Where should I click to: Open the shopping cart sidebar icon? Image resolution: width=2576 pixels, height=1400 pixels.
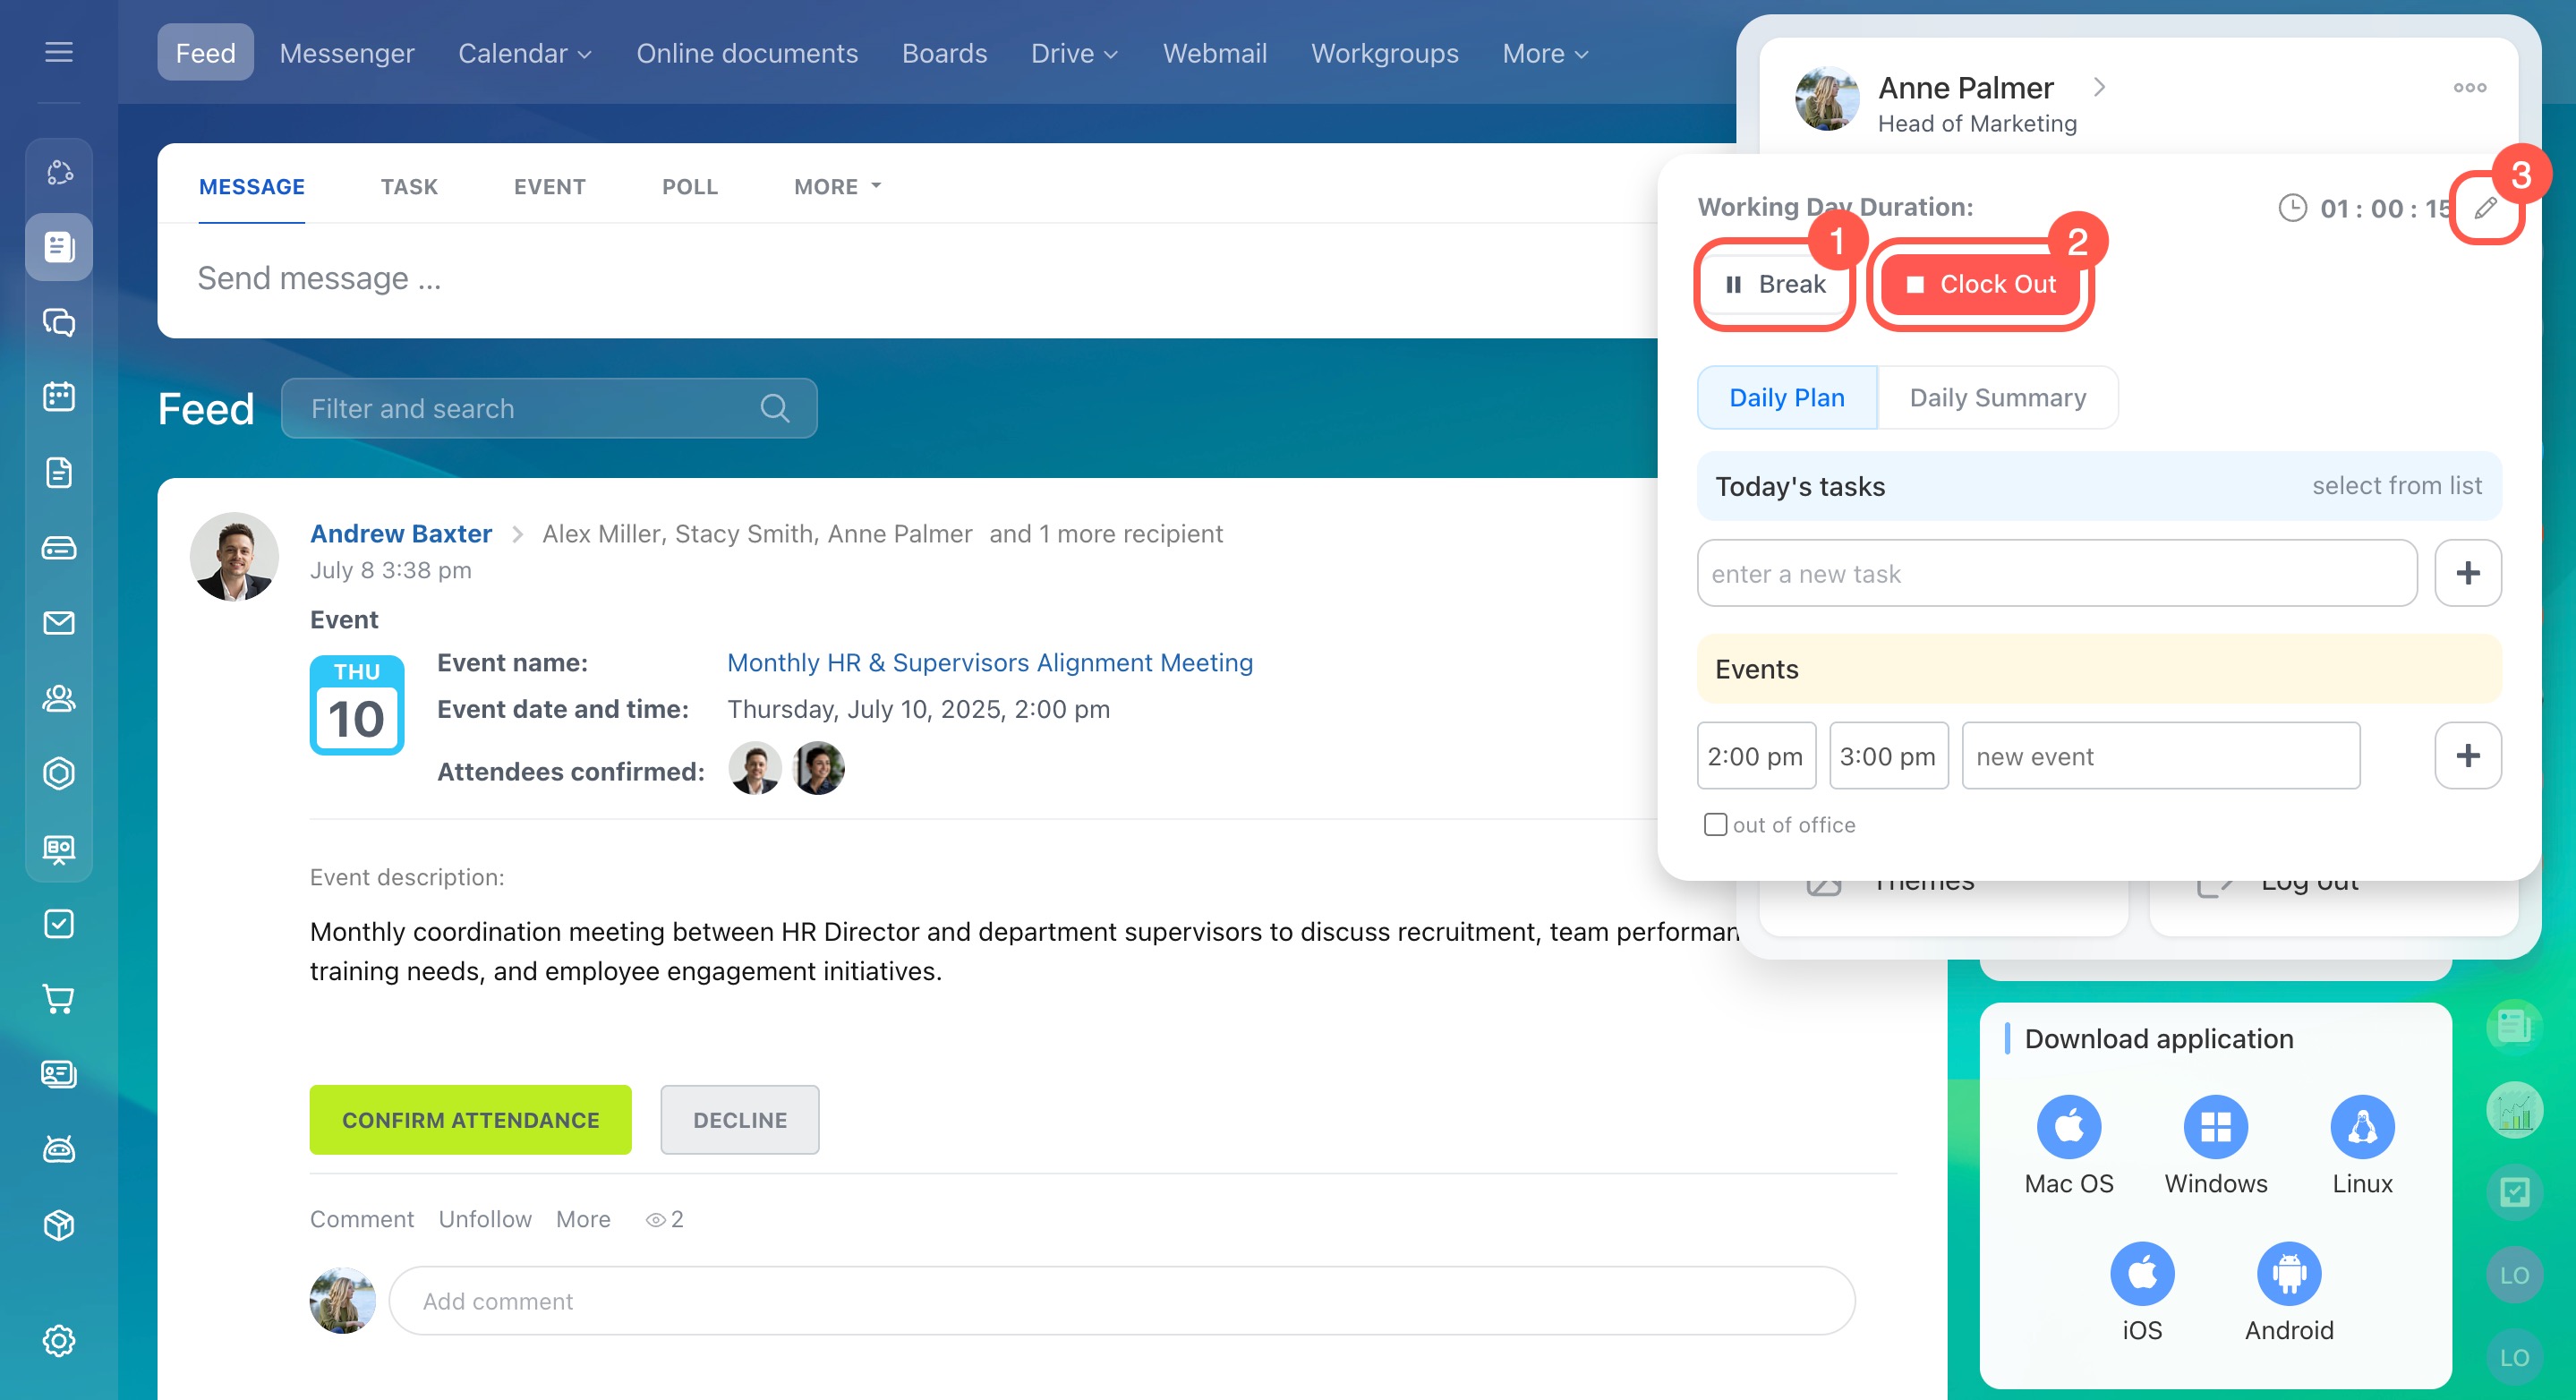tap(59, 999)
